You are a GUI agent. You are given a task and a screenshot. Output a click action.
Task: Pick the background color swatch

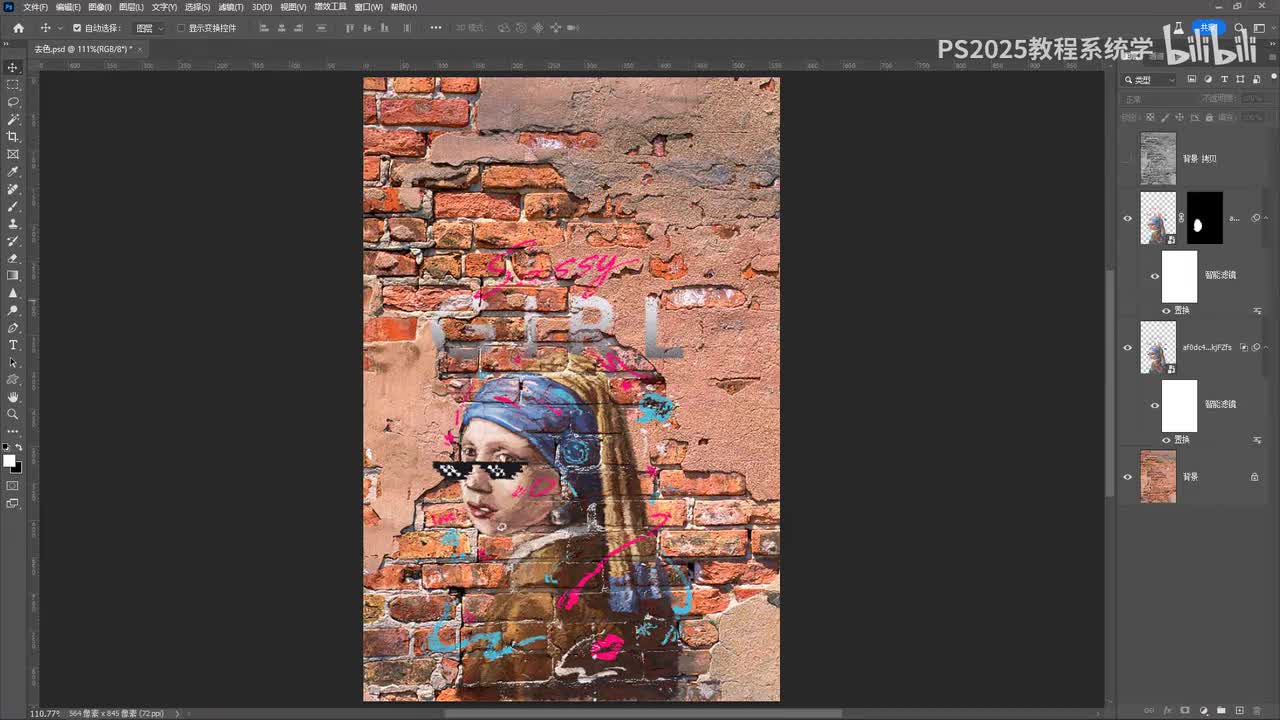(x=17, y=468)
